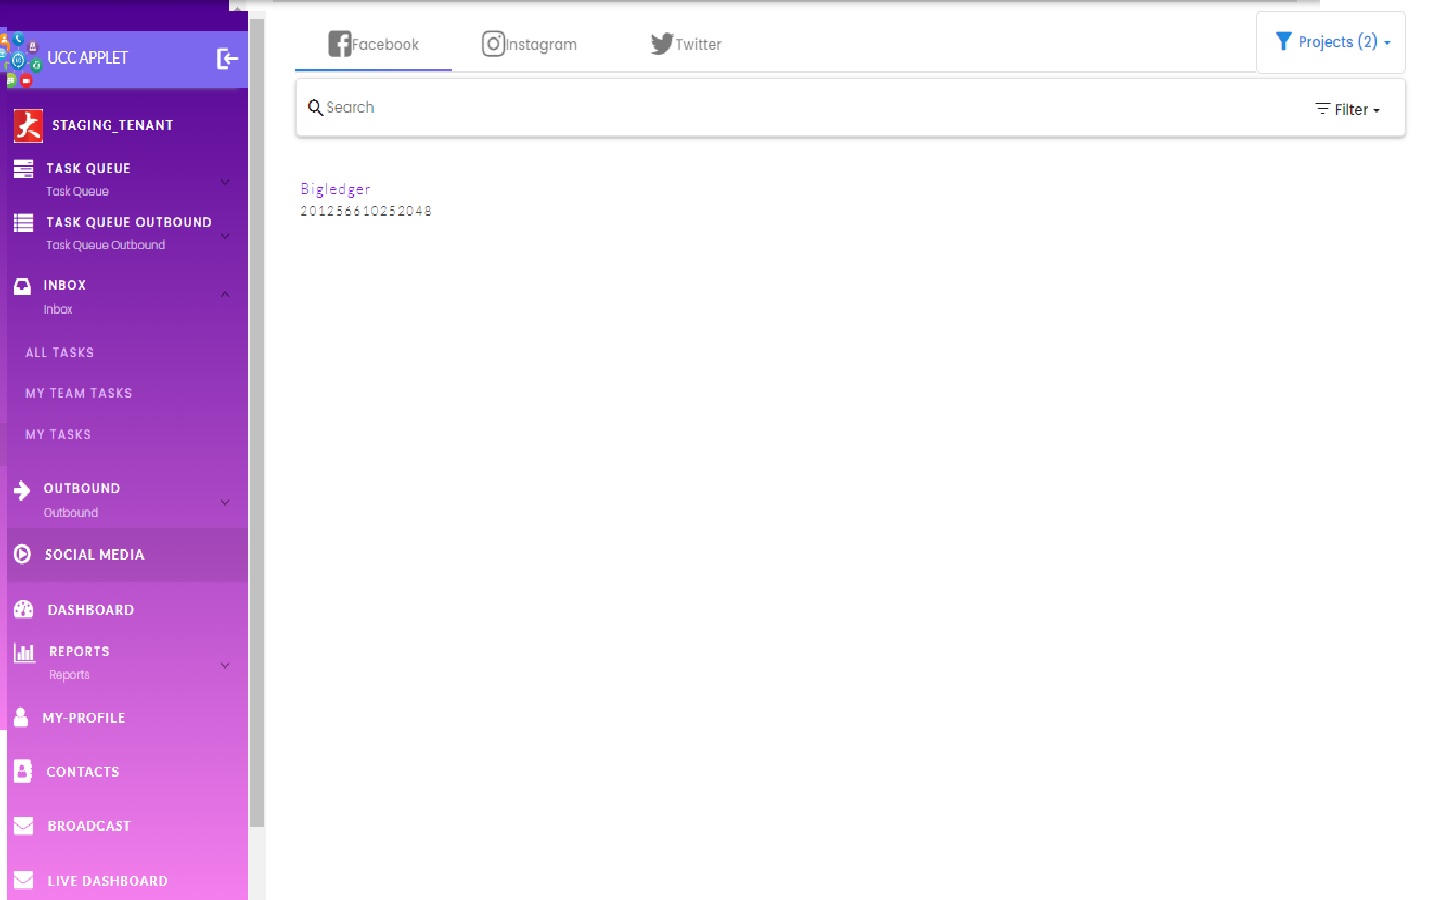Open the Bigledger page entry

335,189
